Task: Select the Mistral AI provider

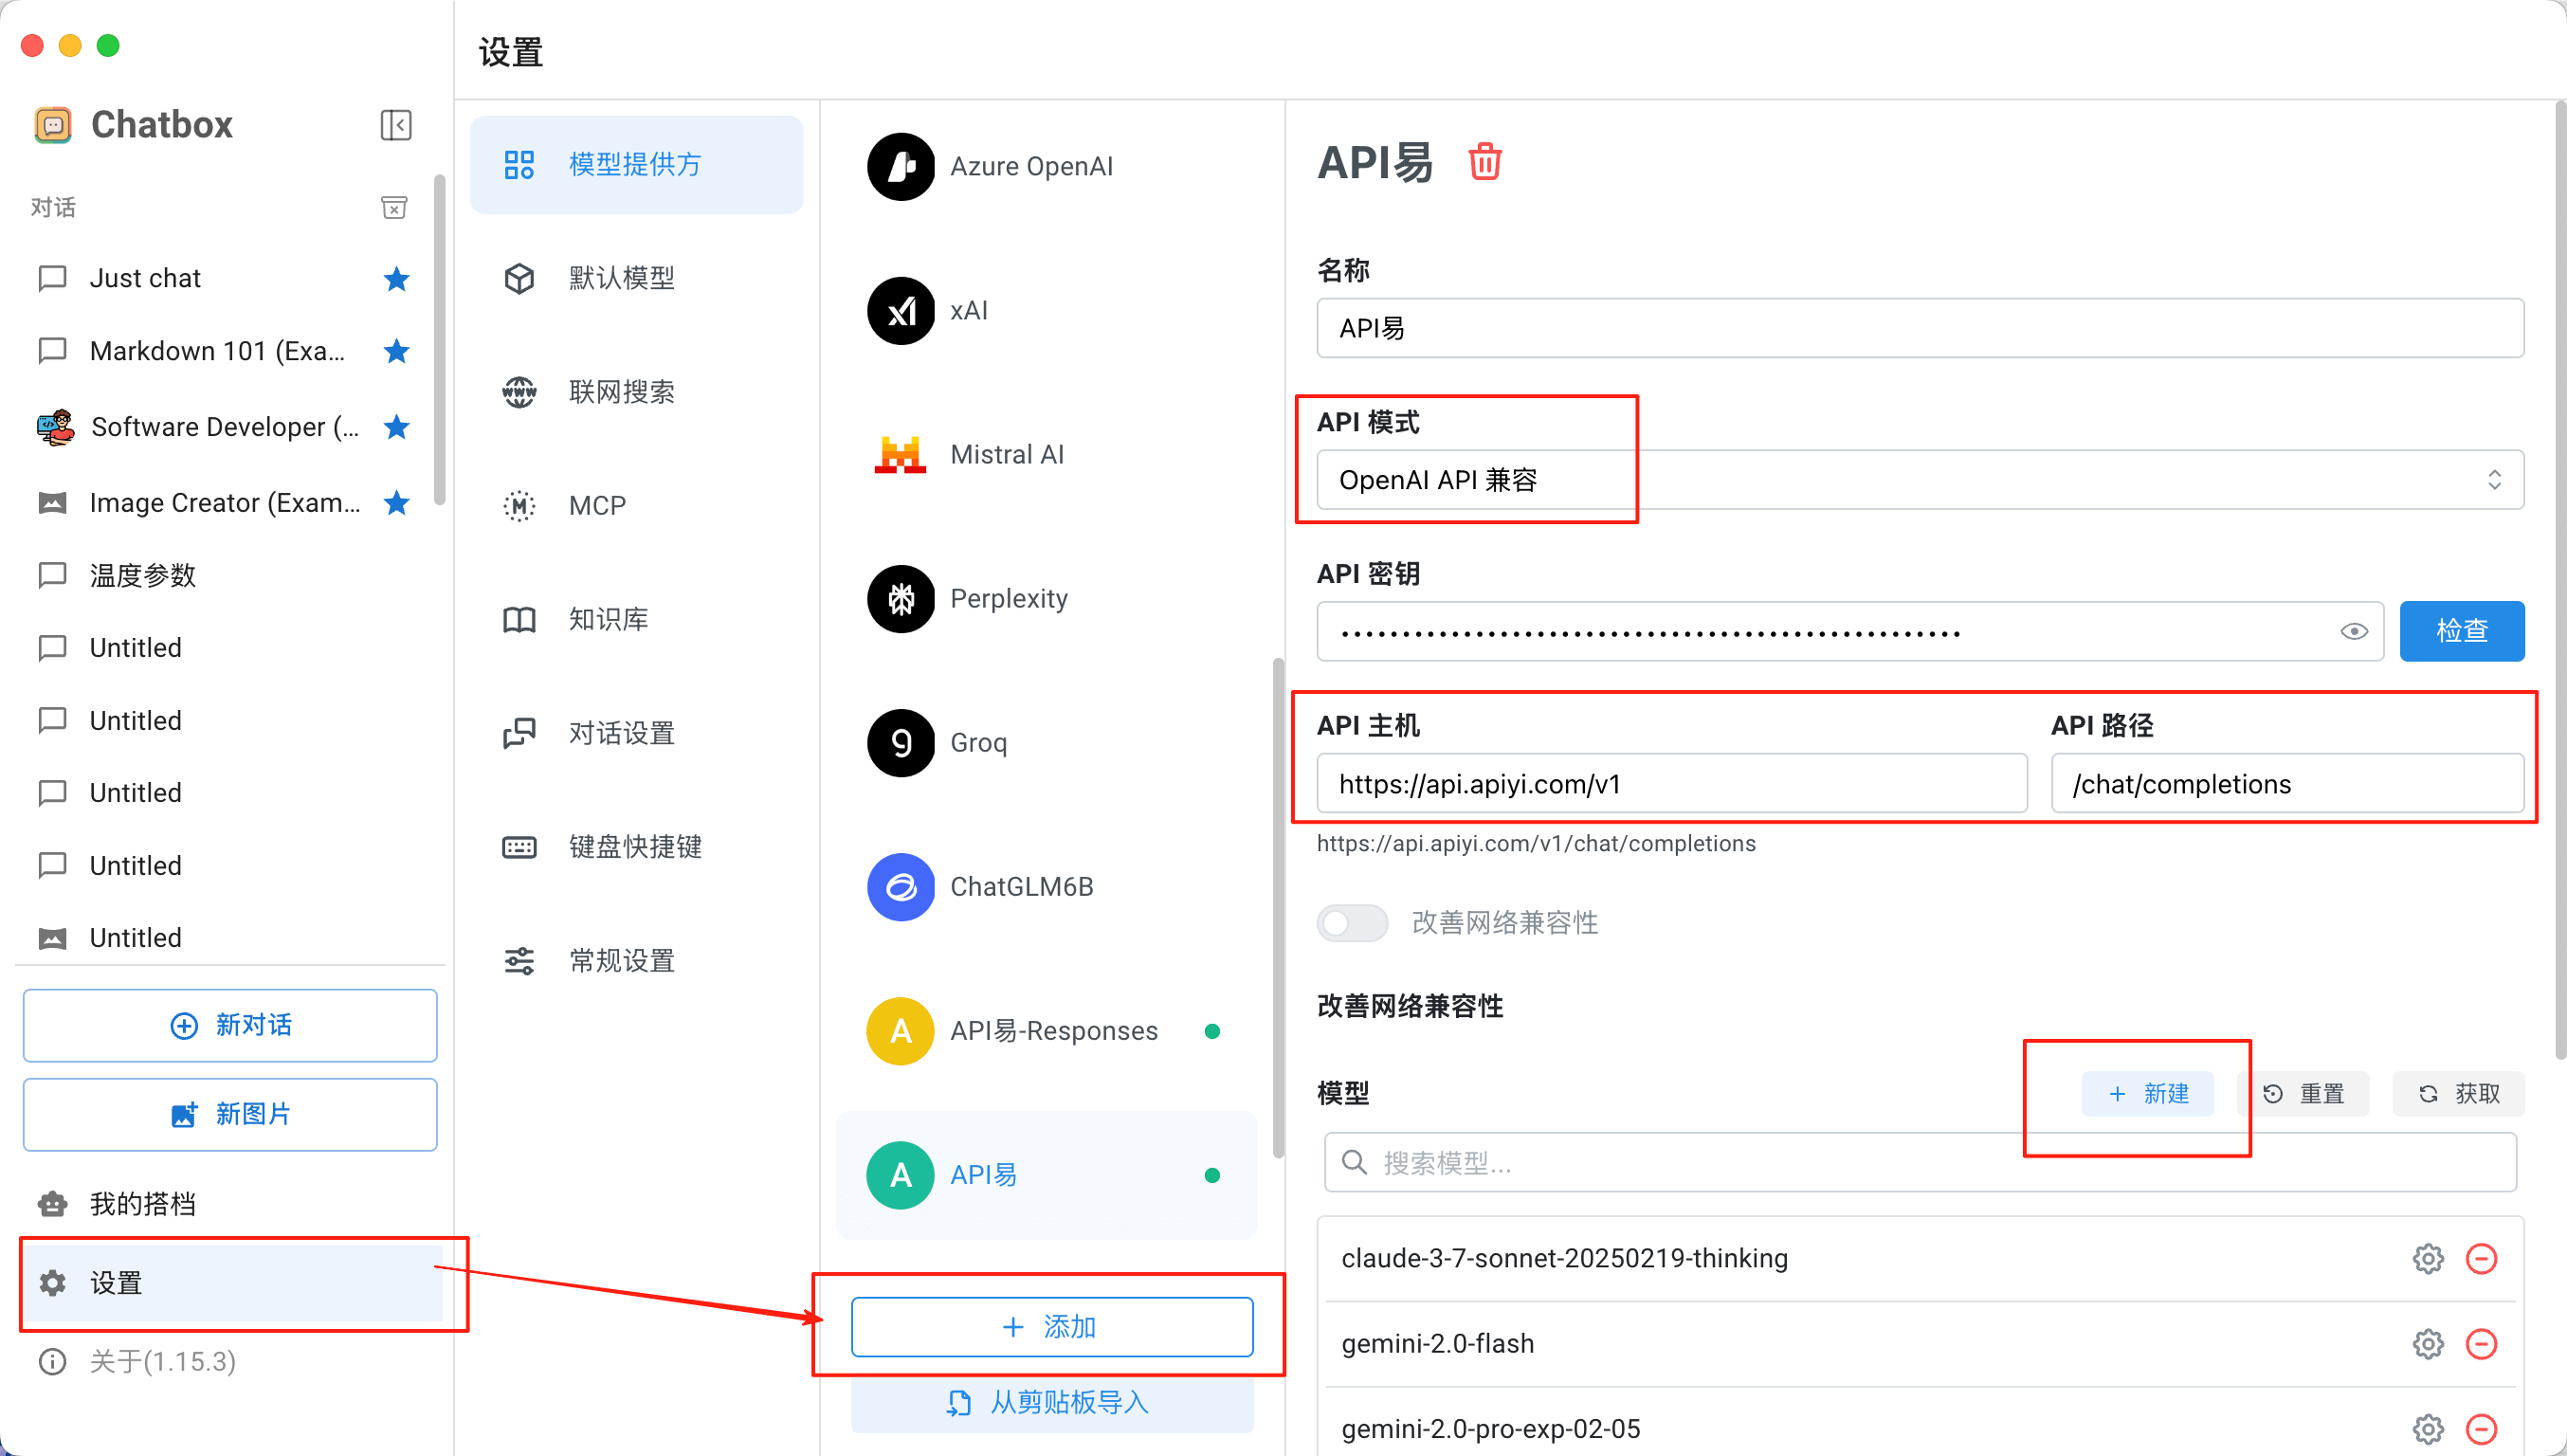Action: click(x=1006, y=455)
